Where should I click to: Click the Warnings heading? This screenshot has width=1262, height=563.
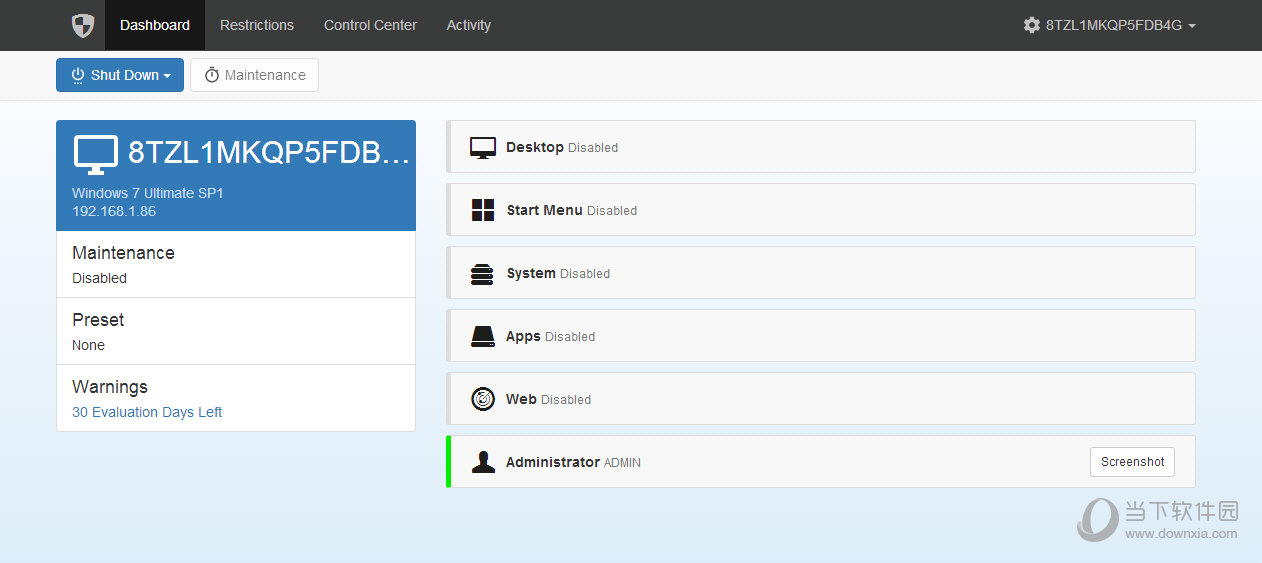click(x=110, y=387)
